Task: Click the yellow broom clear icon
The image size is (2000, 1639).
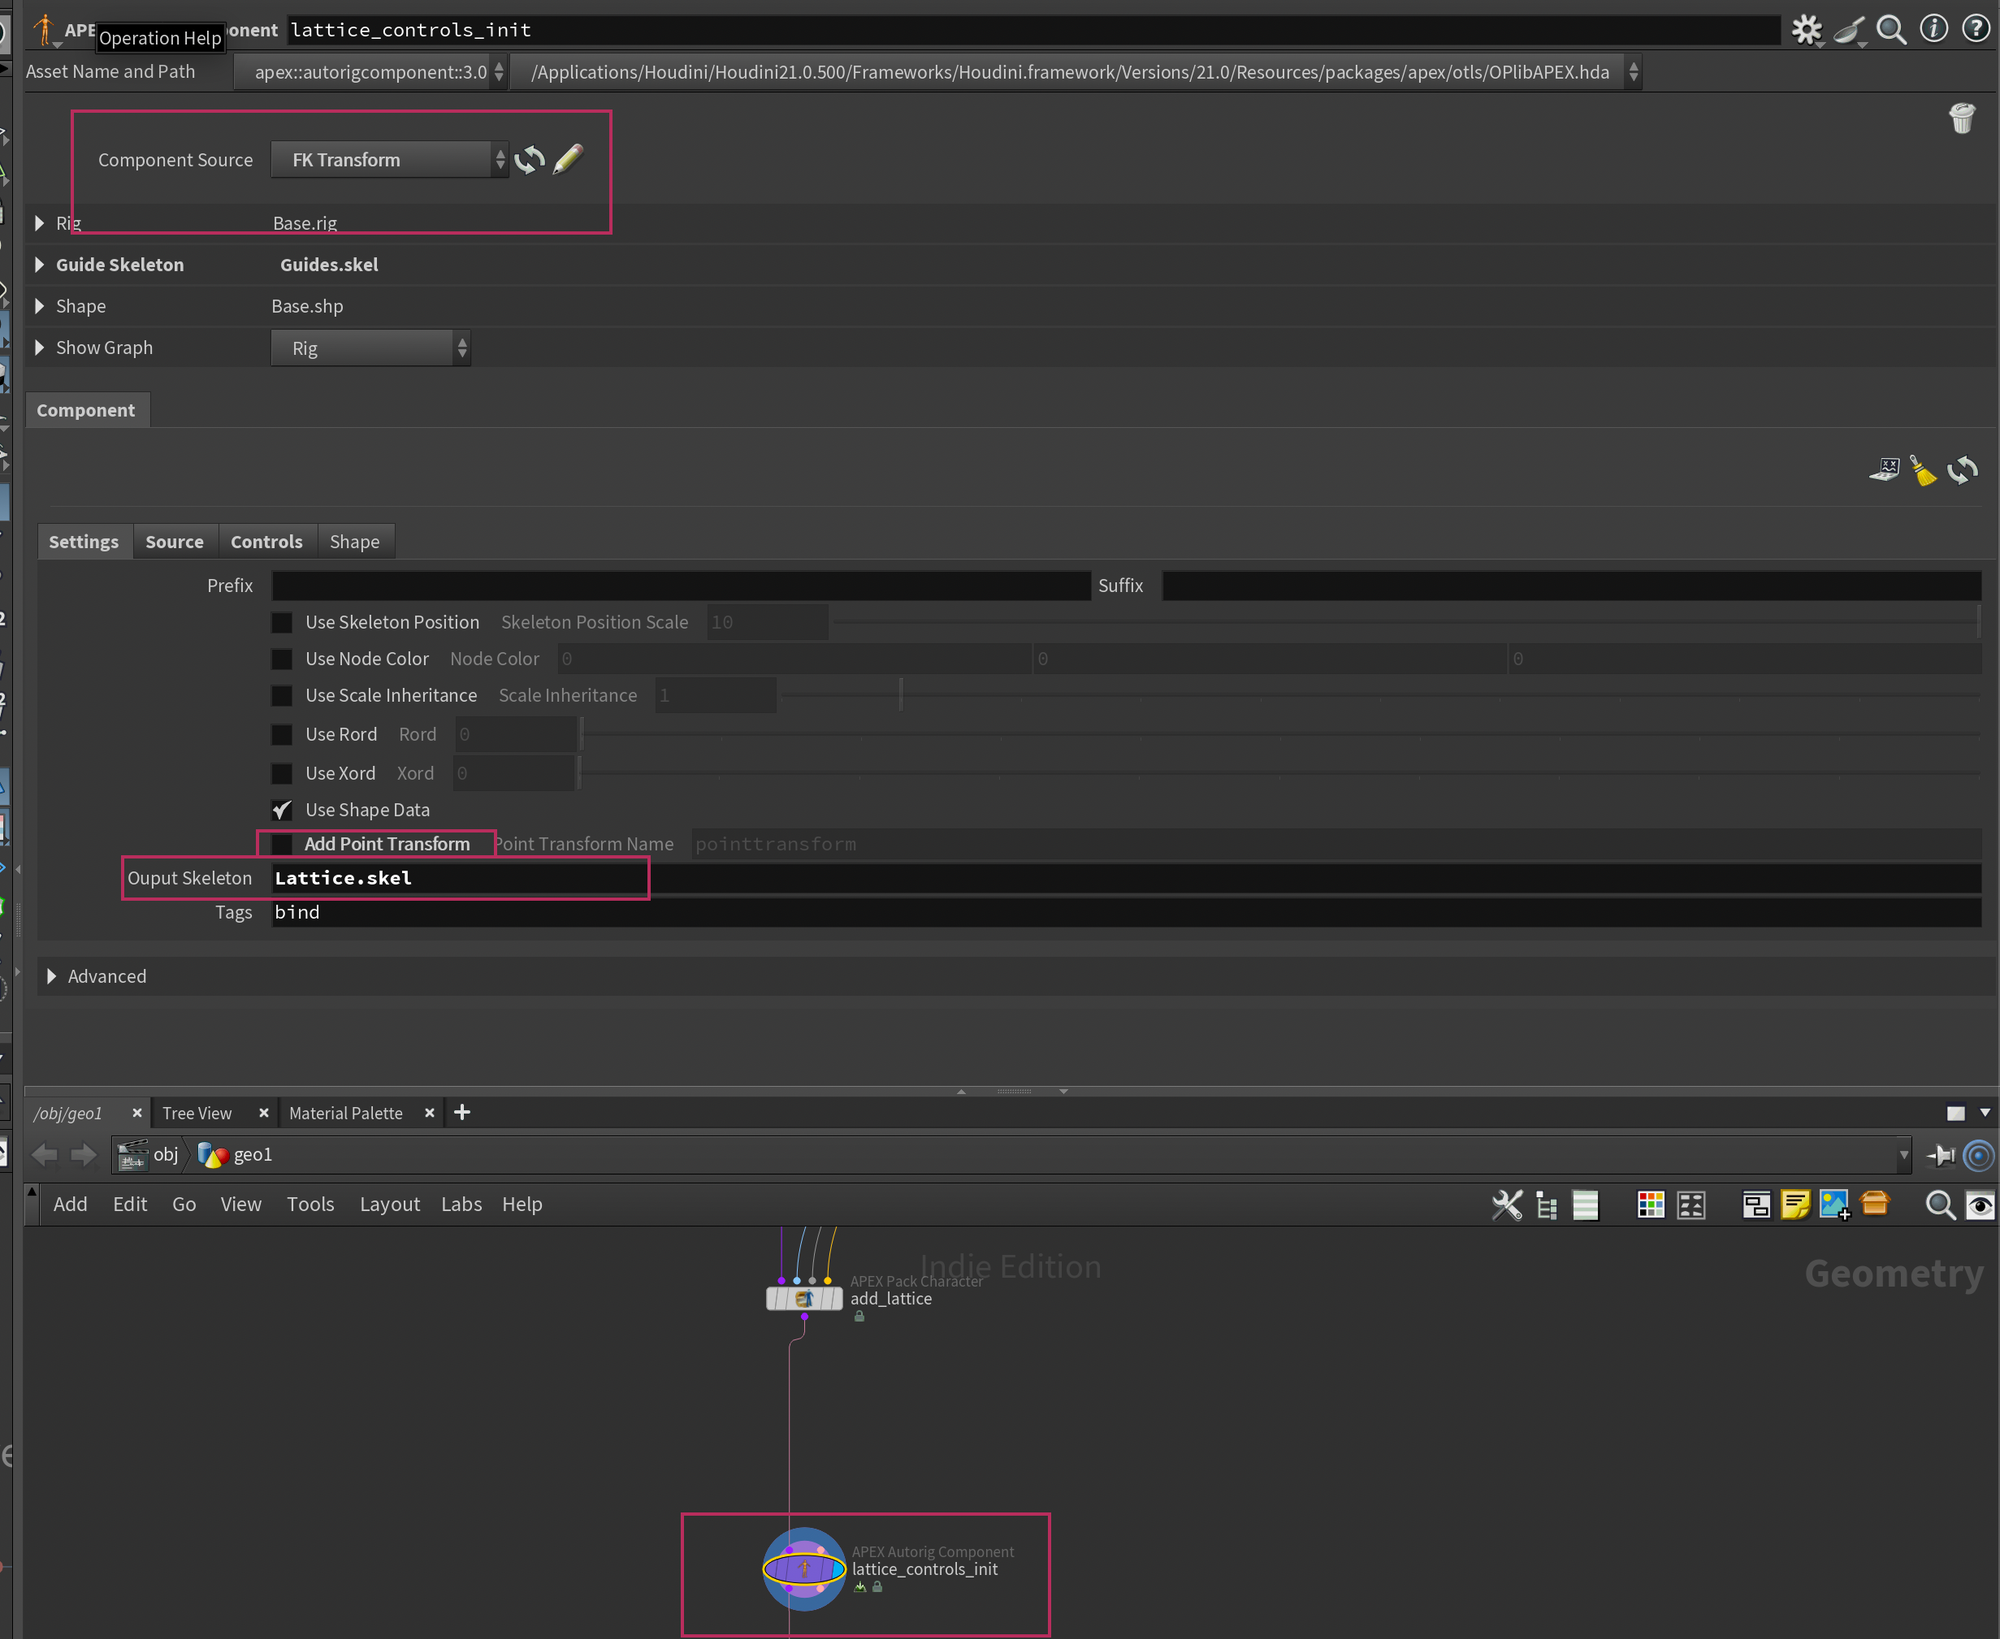Action: (1923, 470)
